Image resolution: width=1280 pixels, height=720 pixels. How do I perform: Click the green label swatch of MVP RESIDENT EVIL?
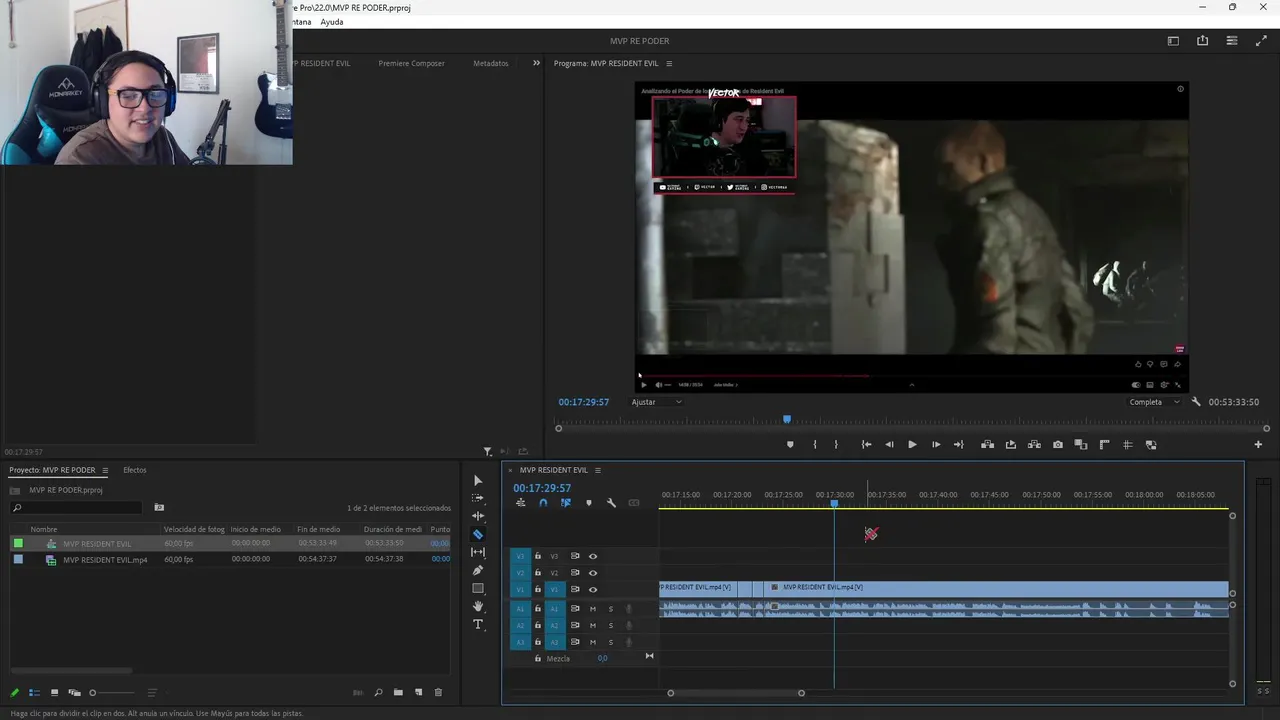18,543
